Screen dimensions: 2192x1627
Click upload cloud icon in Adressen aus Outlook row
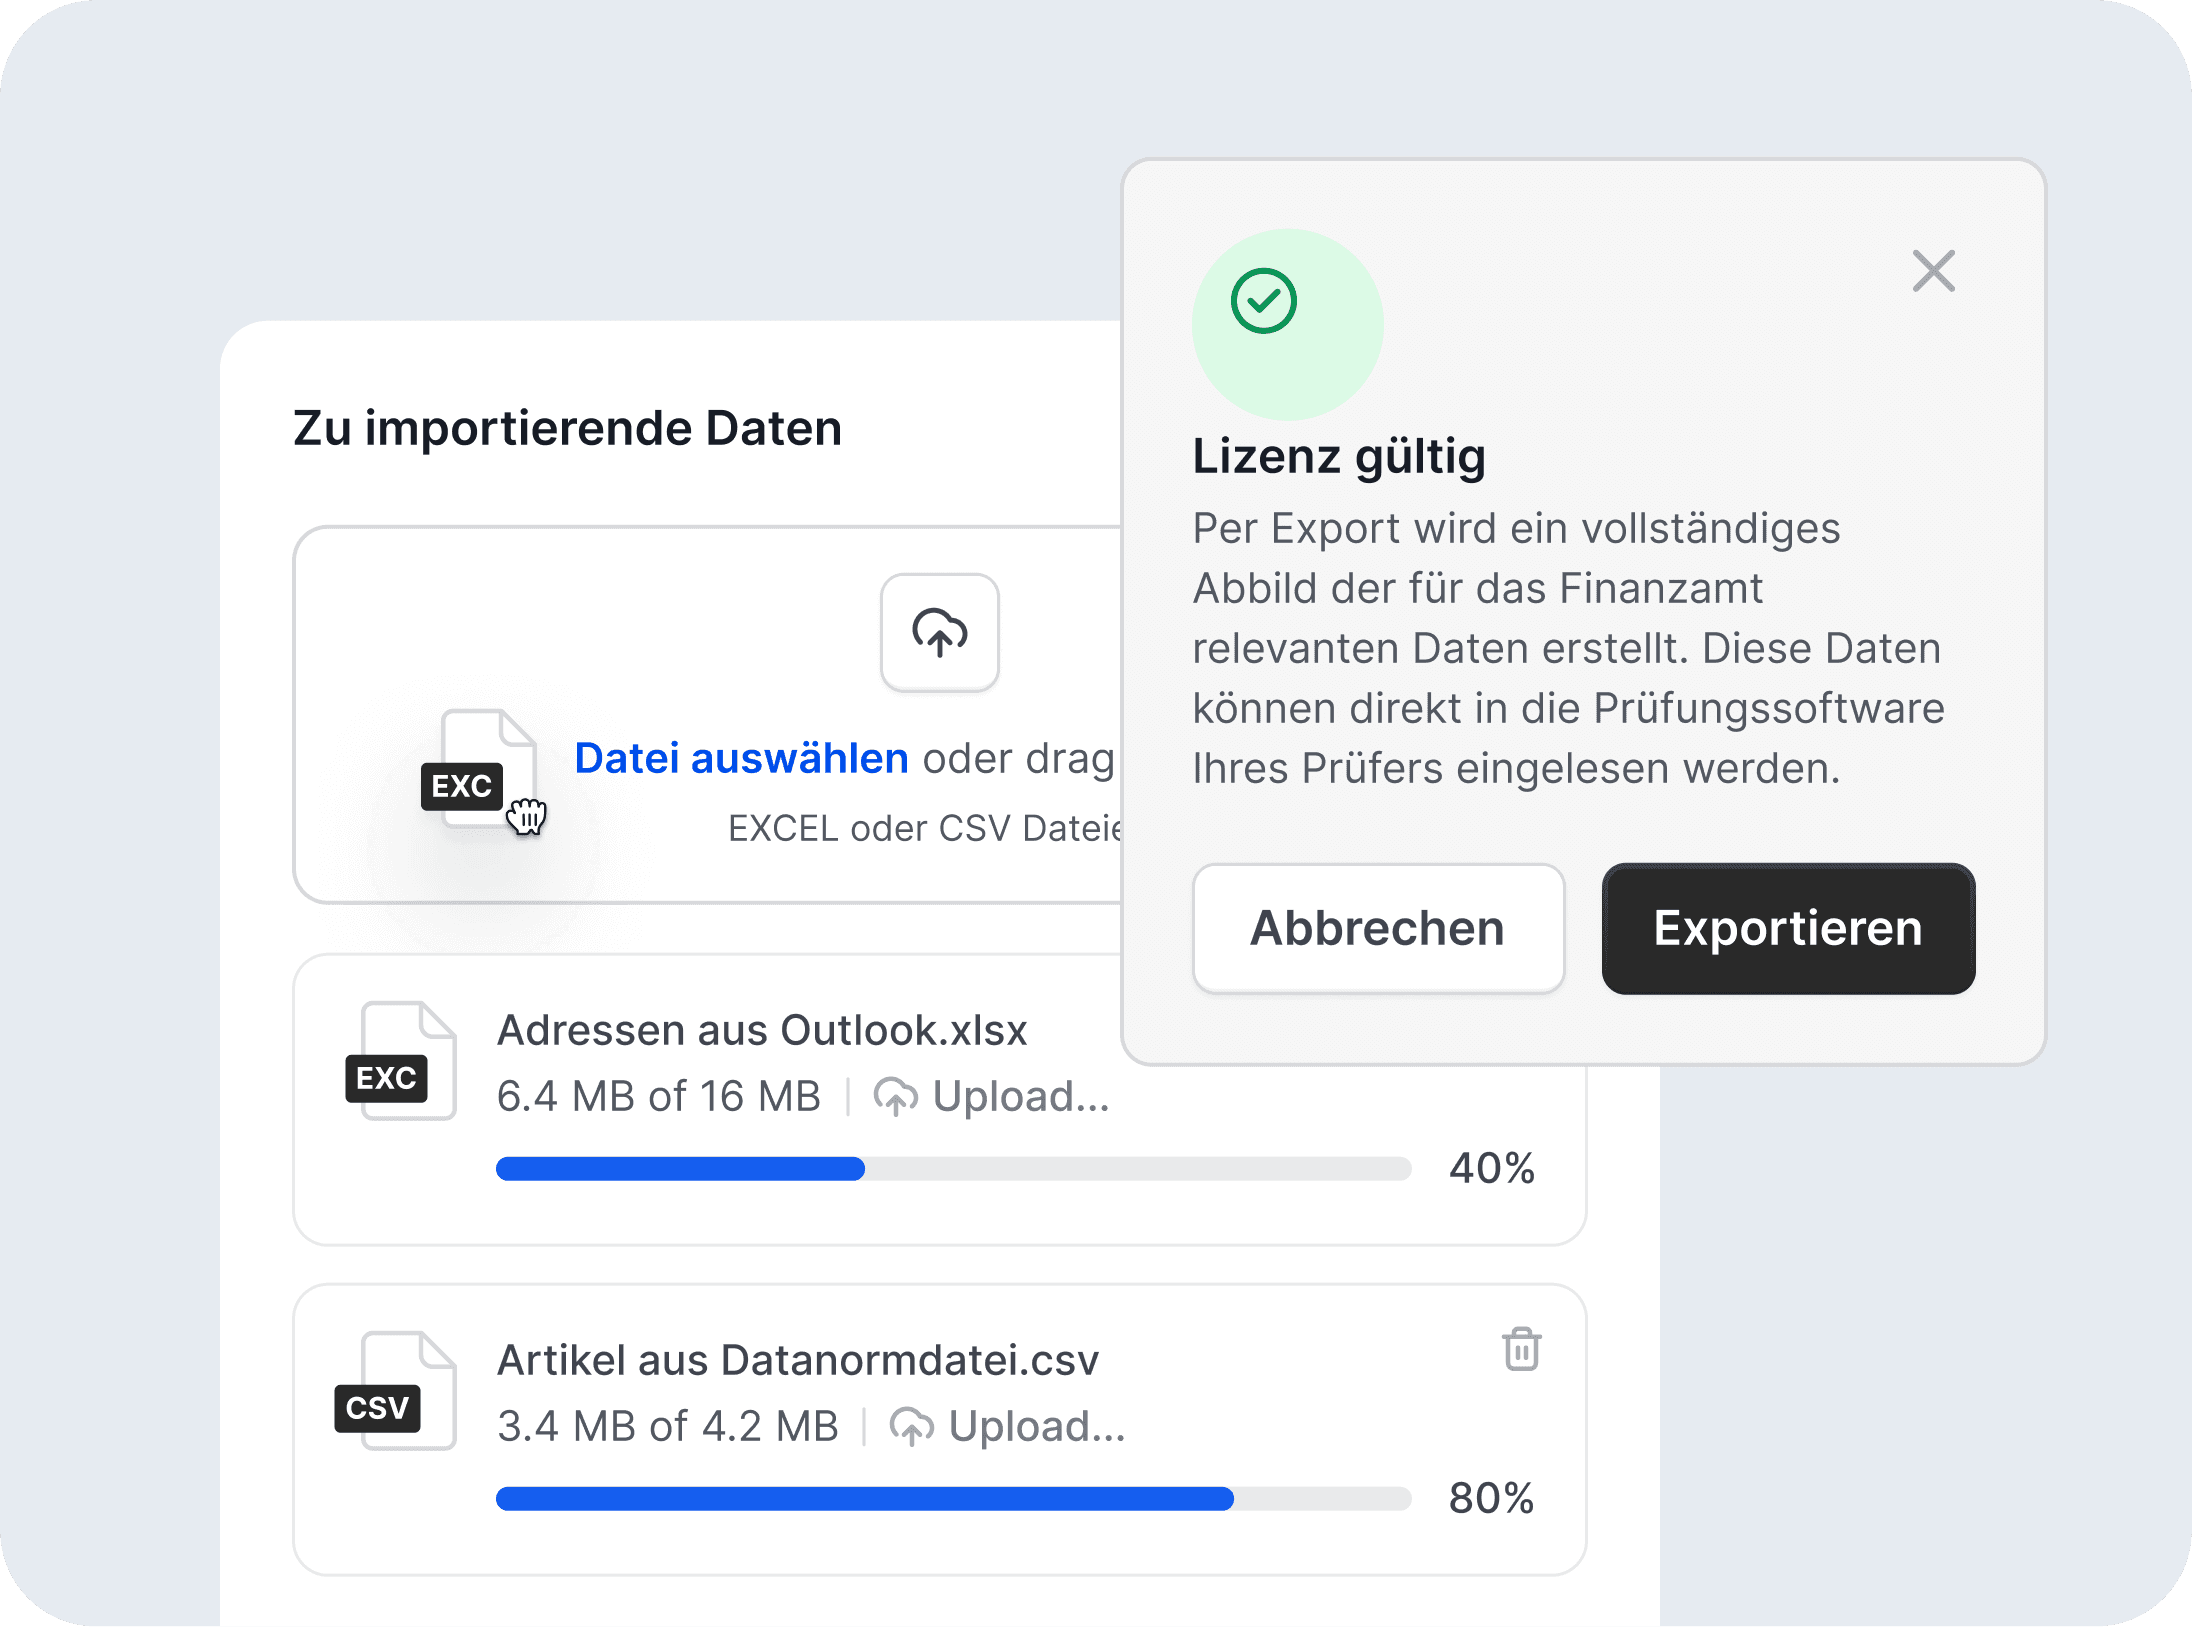pyautogui.click(x=896, y=1097)
